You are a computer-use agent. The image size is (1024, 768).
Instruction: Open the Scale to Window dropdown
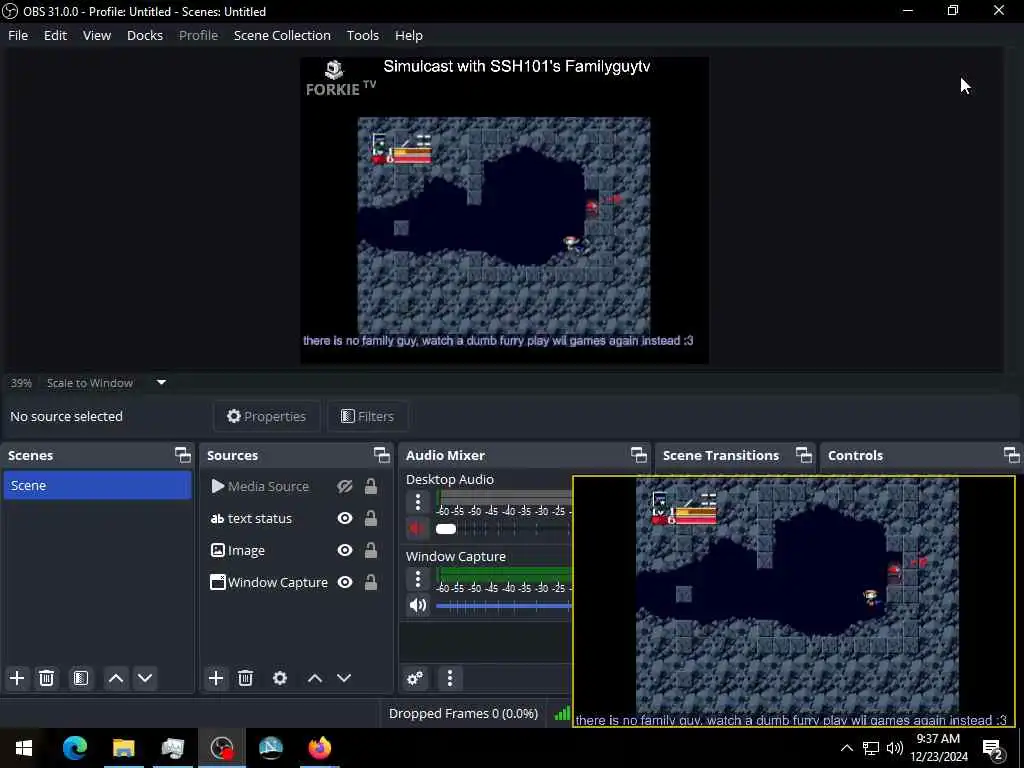105,383
